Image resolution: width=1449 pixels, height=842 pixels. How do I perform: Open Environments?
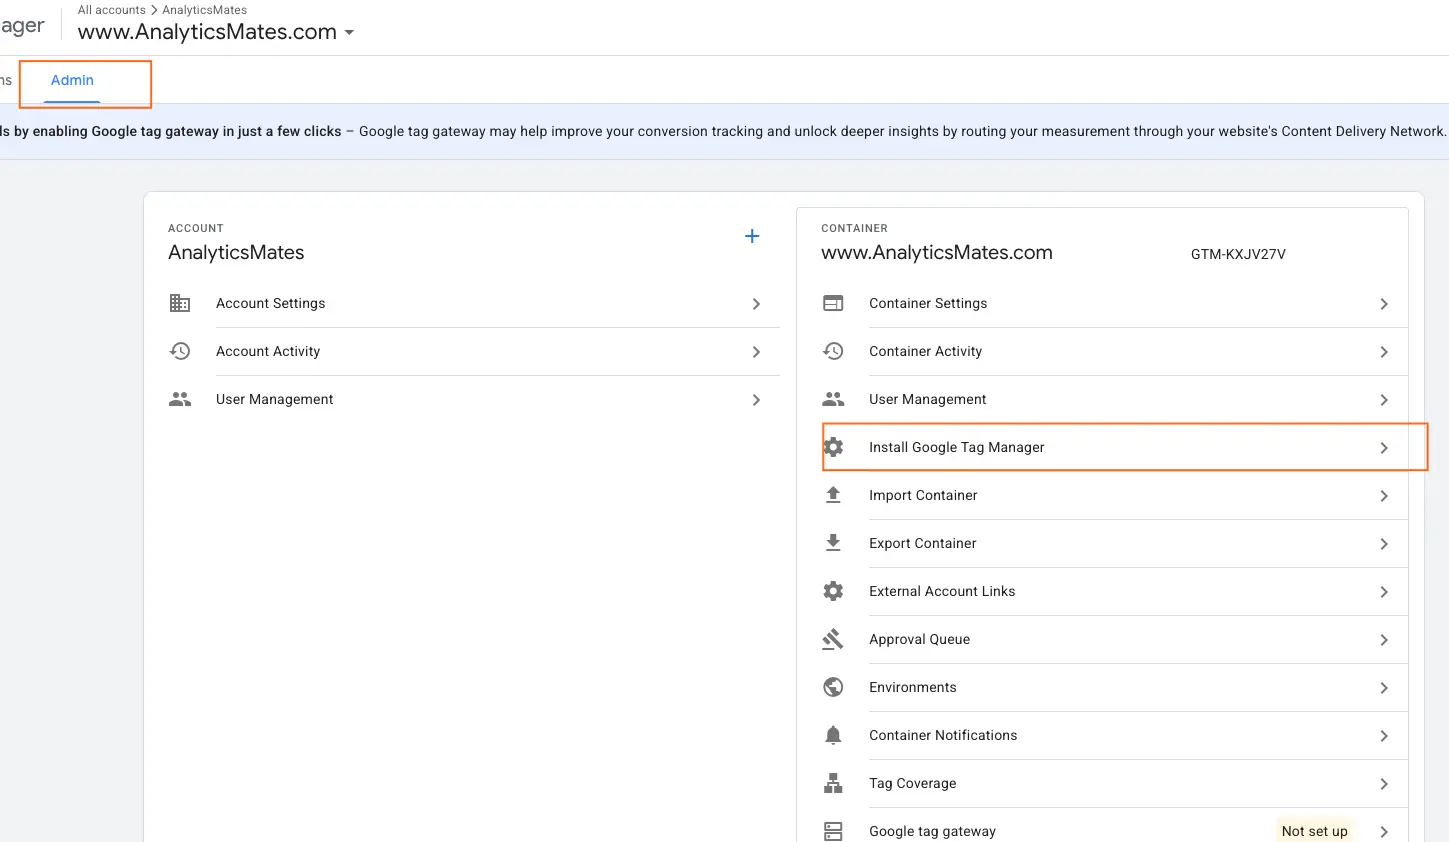pyautogui.click(x=1114, y=687)
